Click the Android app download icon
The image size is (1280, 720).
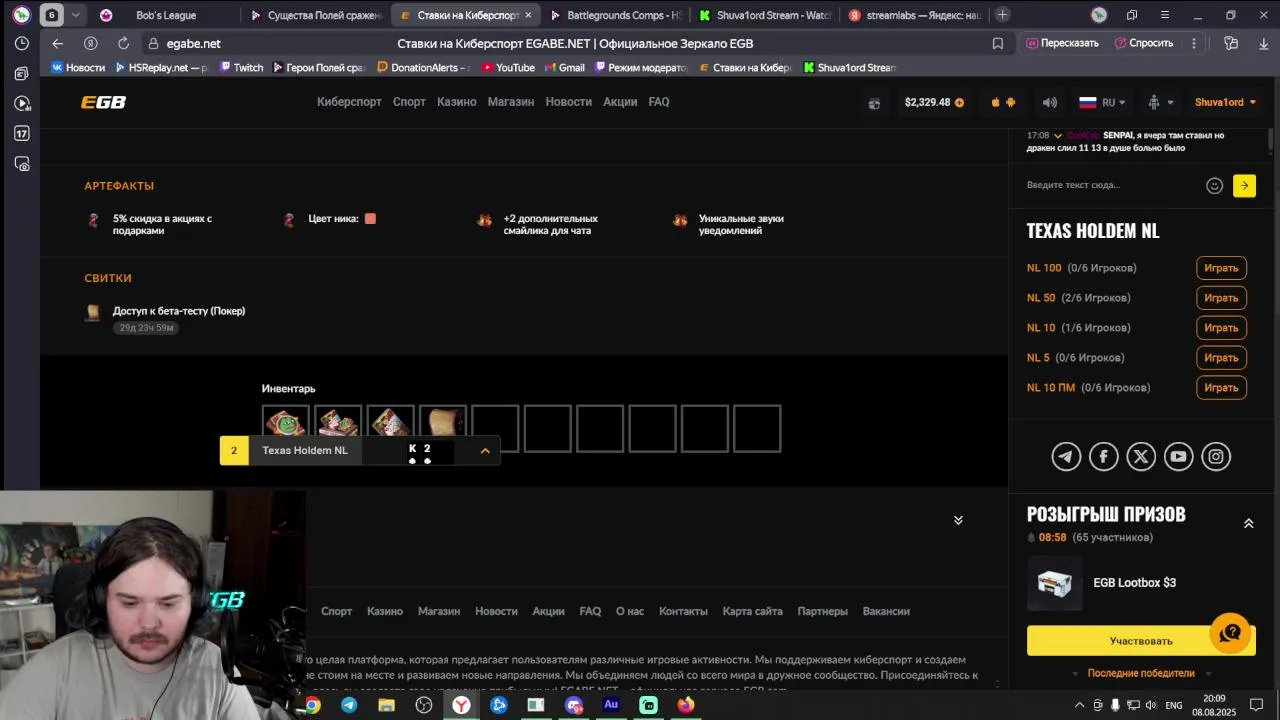point(1011,102)
